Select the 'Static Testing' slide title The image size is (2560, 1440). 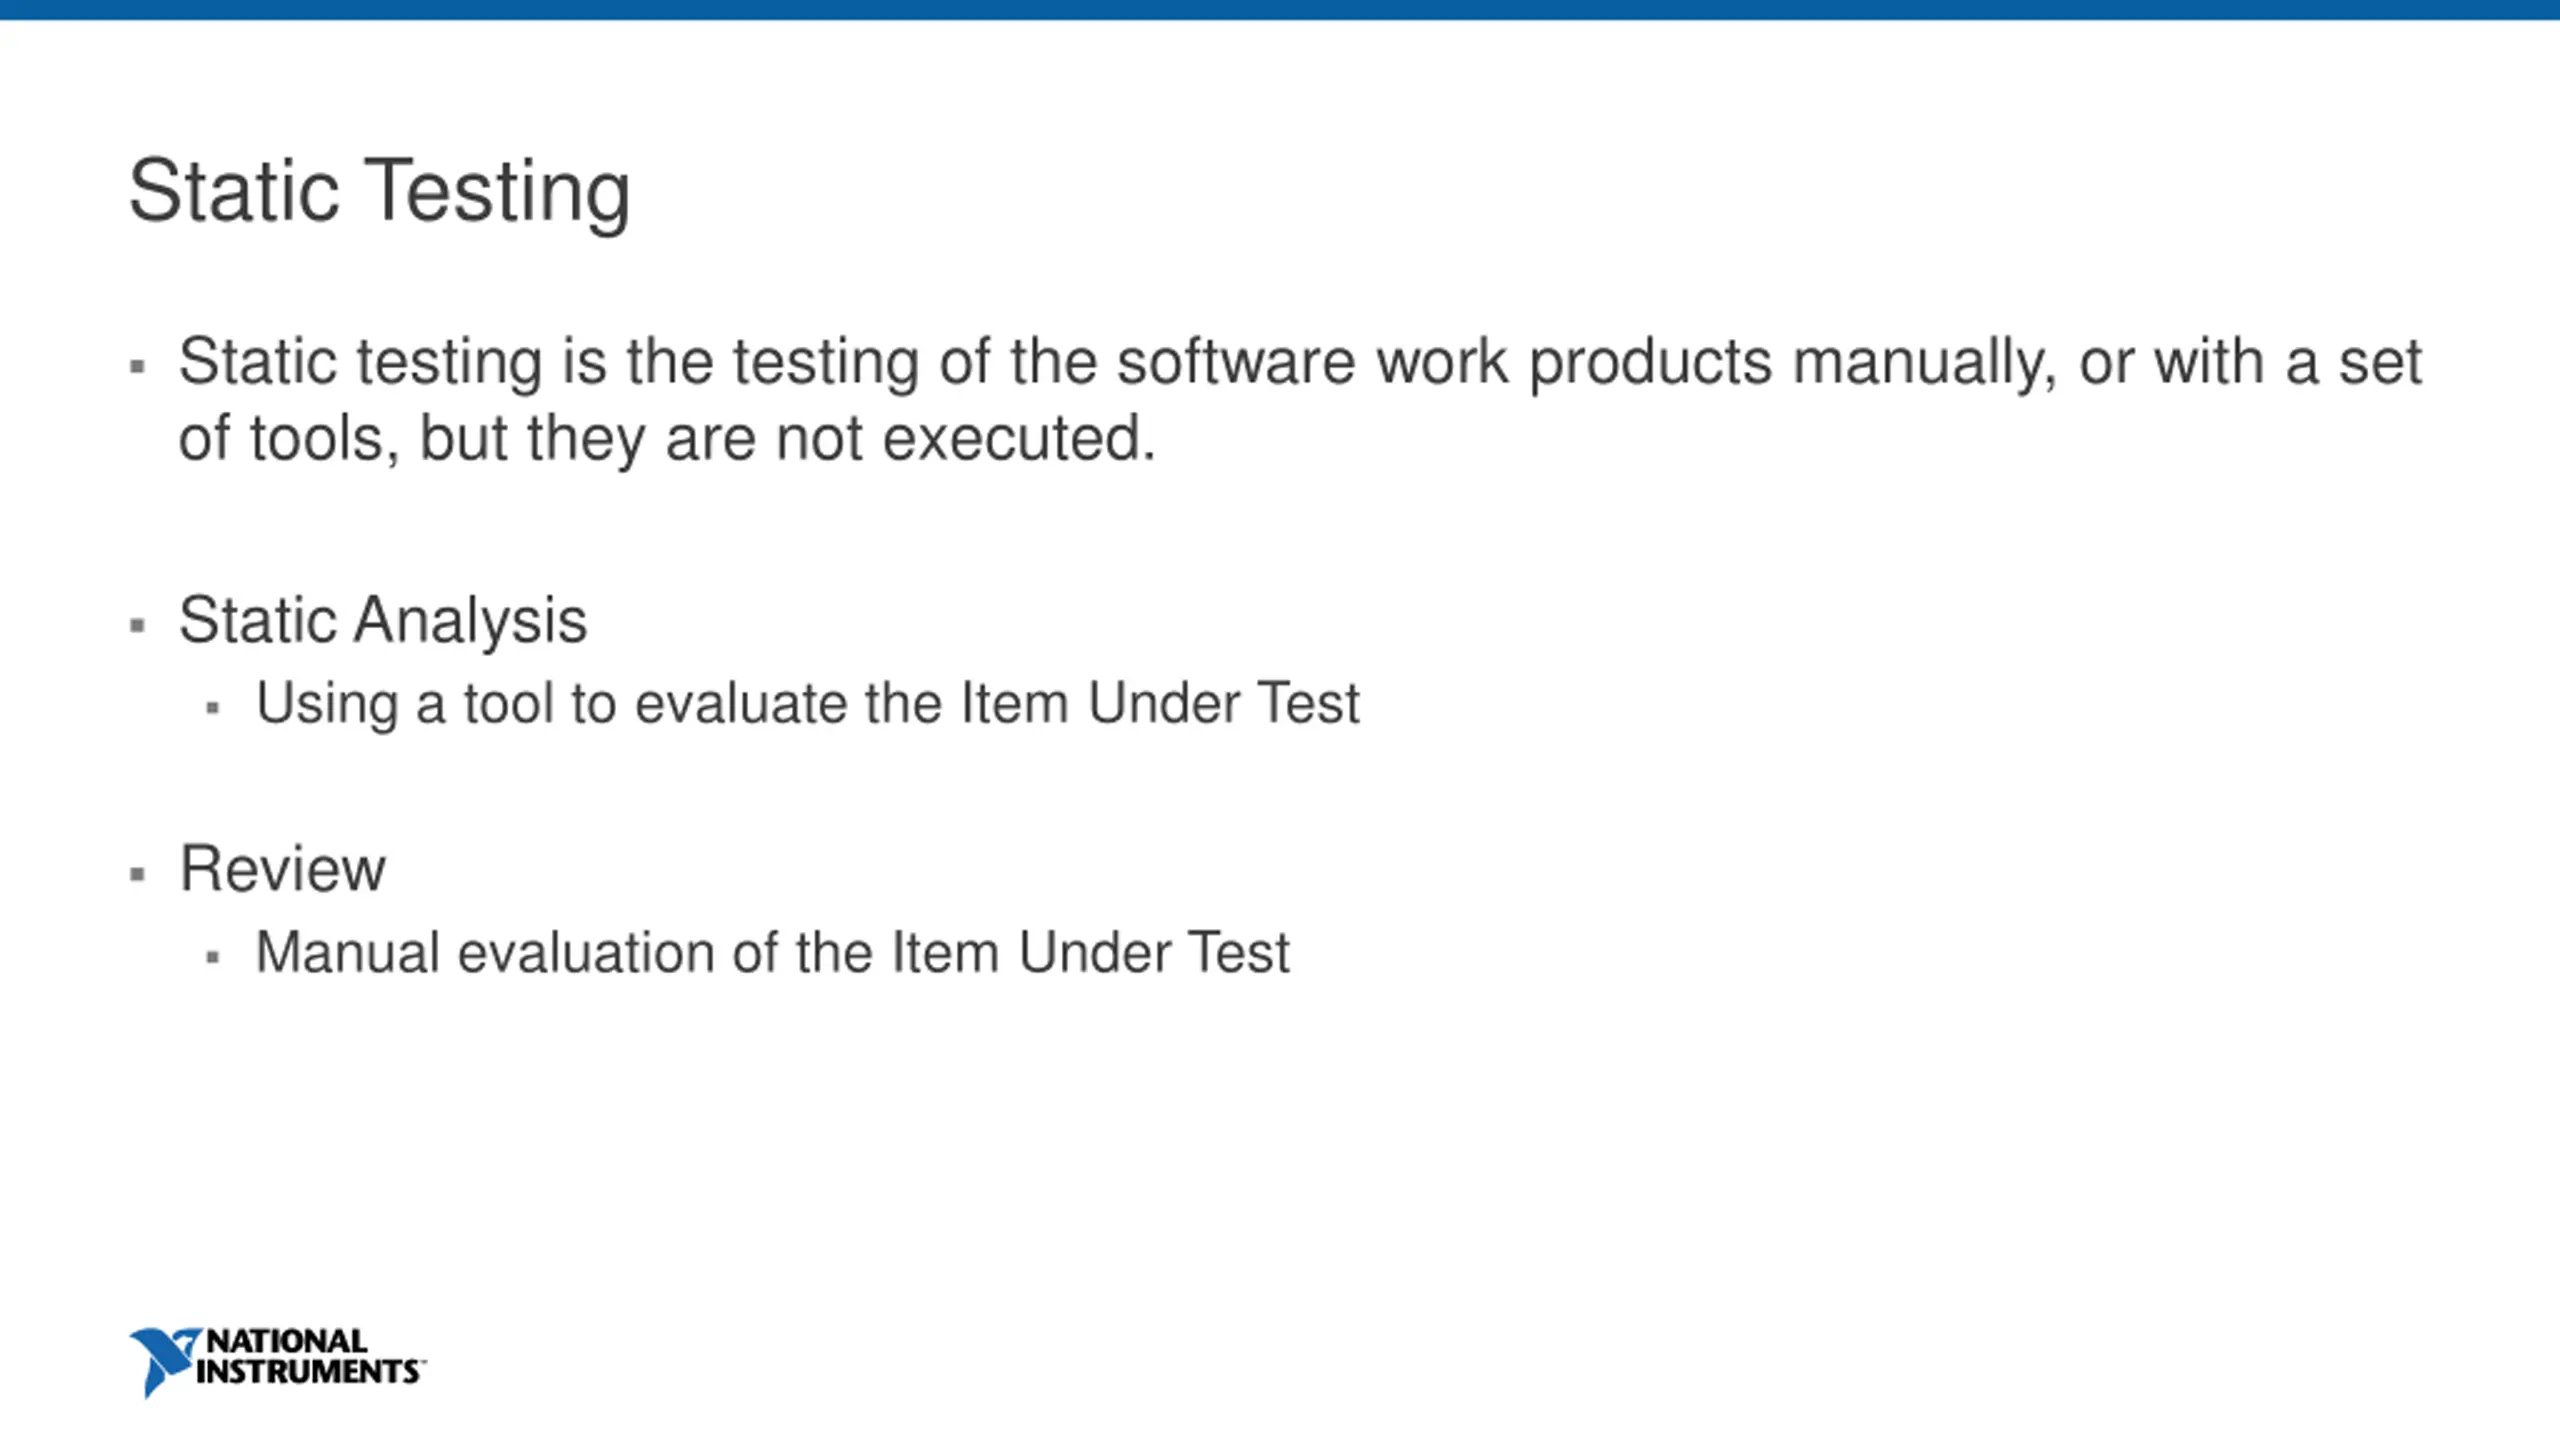click(380, 192)
